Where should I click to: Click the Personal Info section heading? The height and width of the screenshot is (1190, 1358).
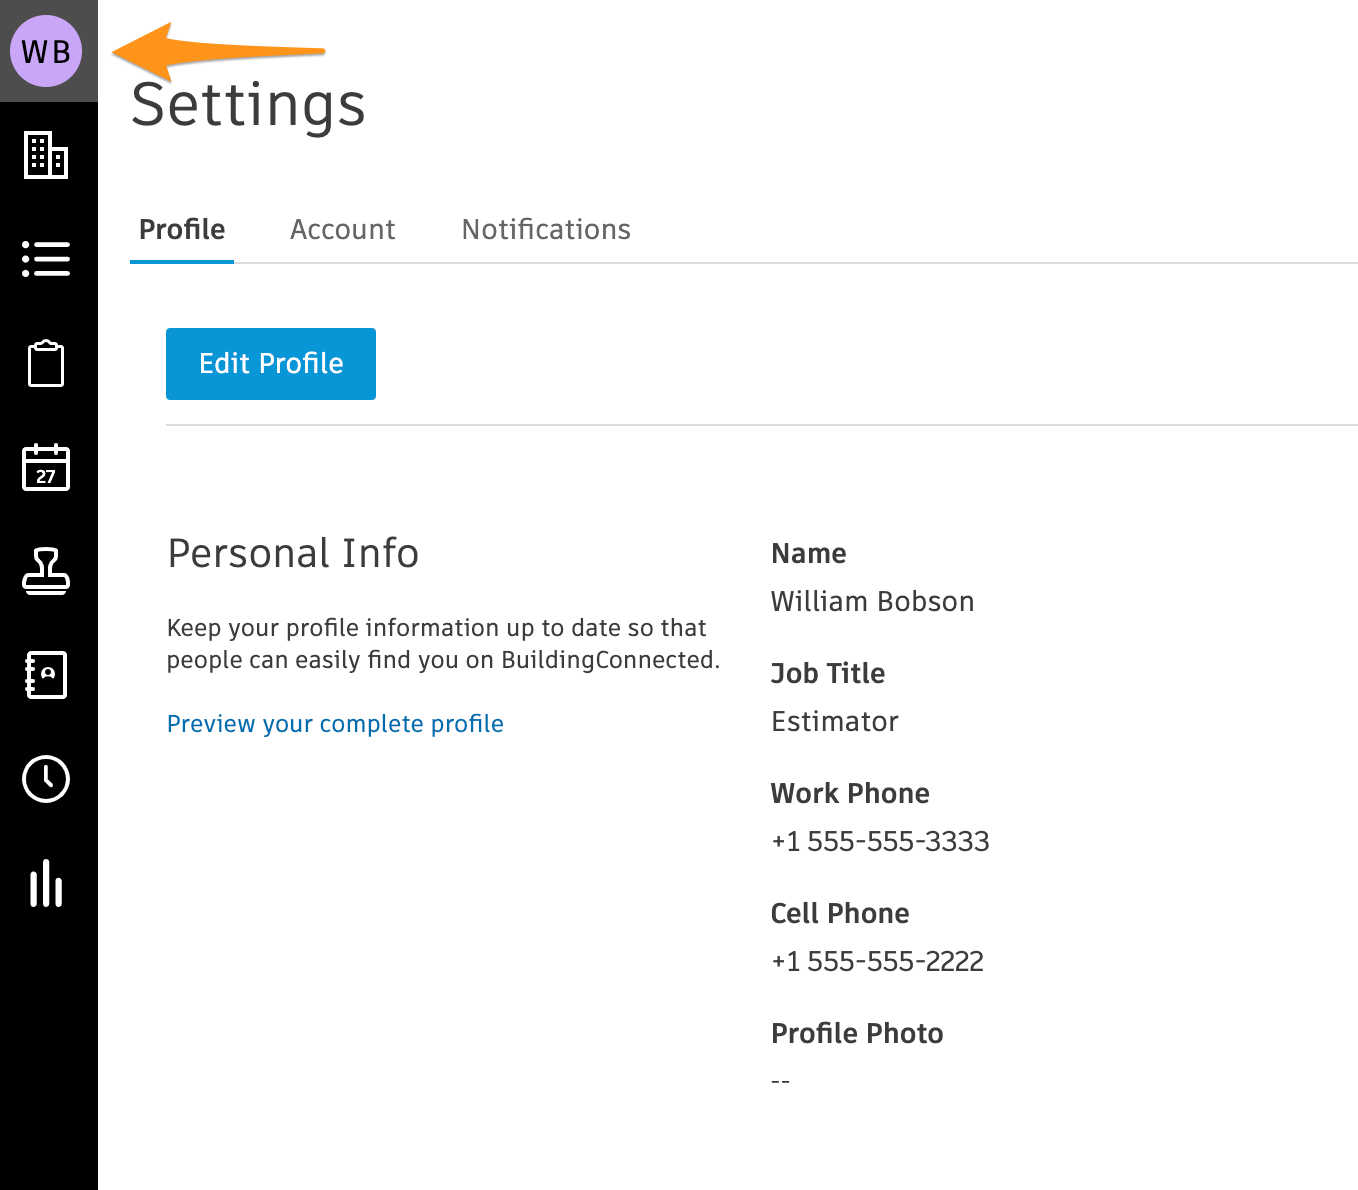click(293, 554)
